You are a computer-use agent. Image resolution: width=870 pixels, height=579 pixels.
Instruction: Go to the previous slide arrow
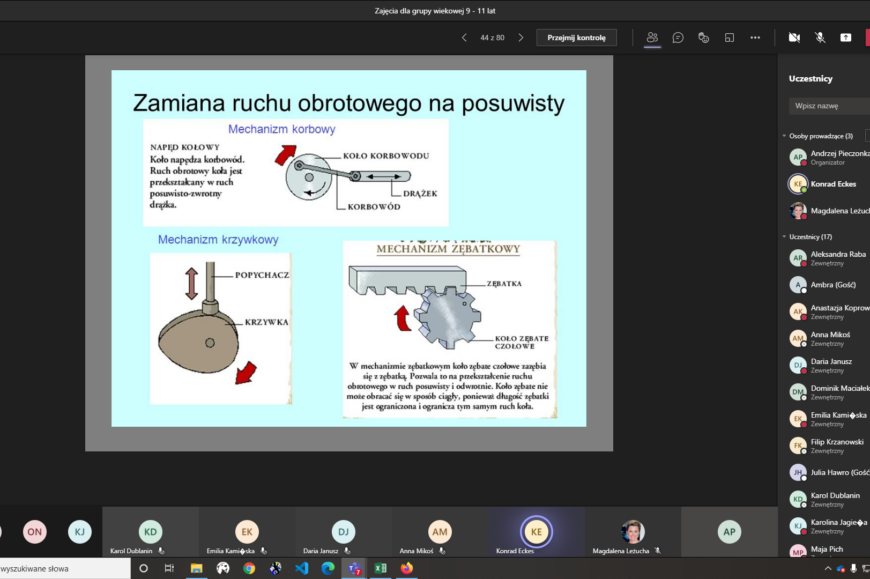[464, 38]
